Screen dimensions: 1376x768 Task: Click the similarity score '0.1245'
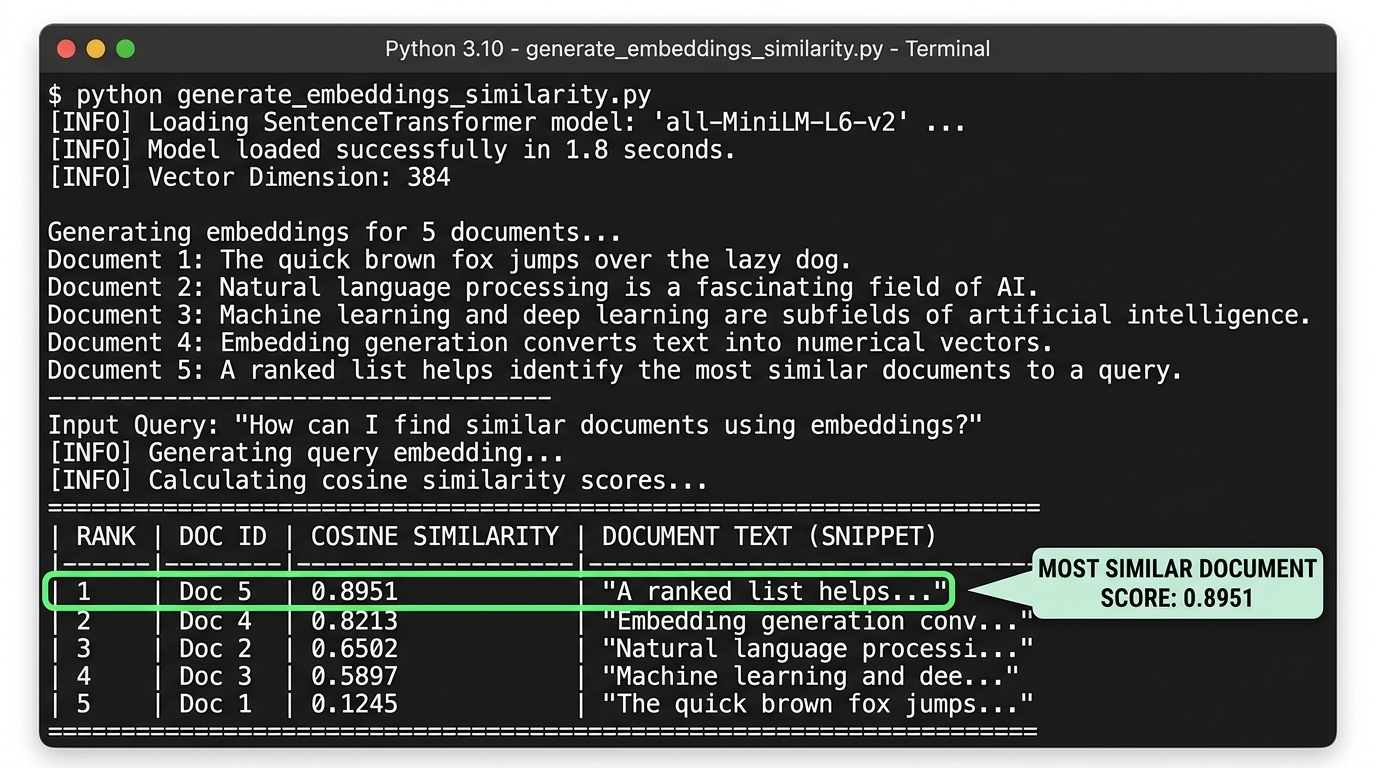point(354,704)
